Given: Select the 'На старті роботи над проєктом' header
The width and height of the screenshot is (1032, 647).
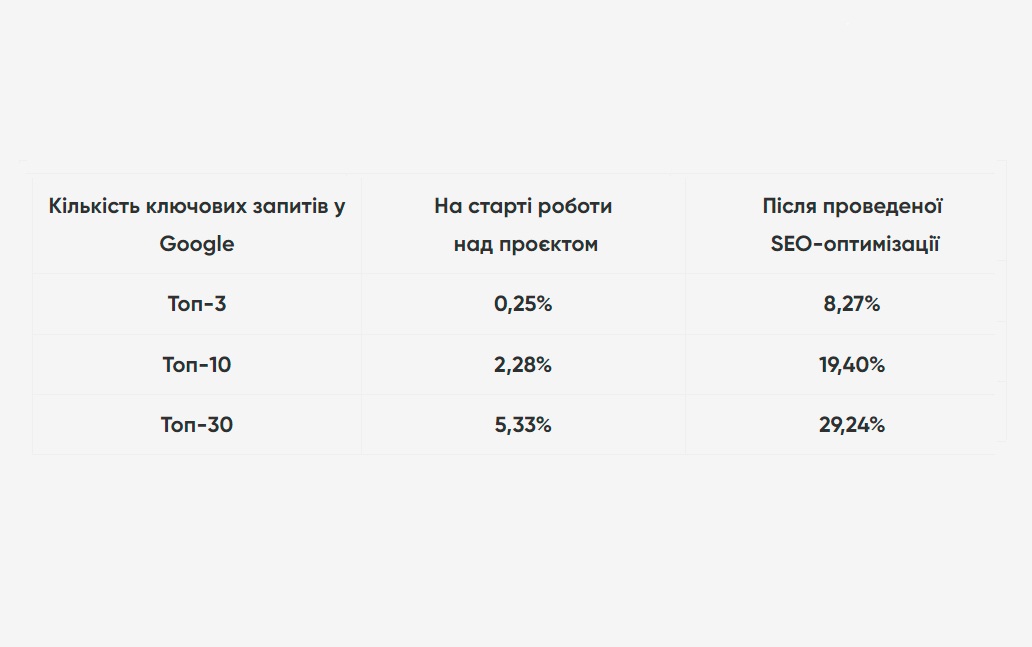Looking at the screenshot, I should (523, 224).
